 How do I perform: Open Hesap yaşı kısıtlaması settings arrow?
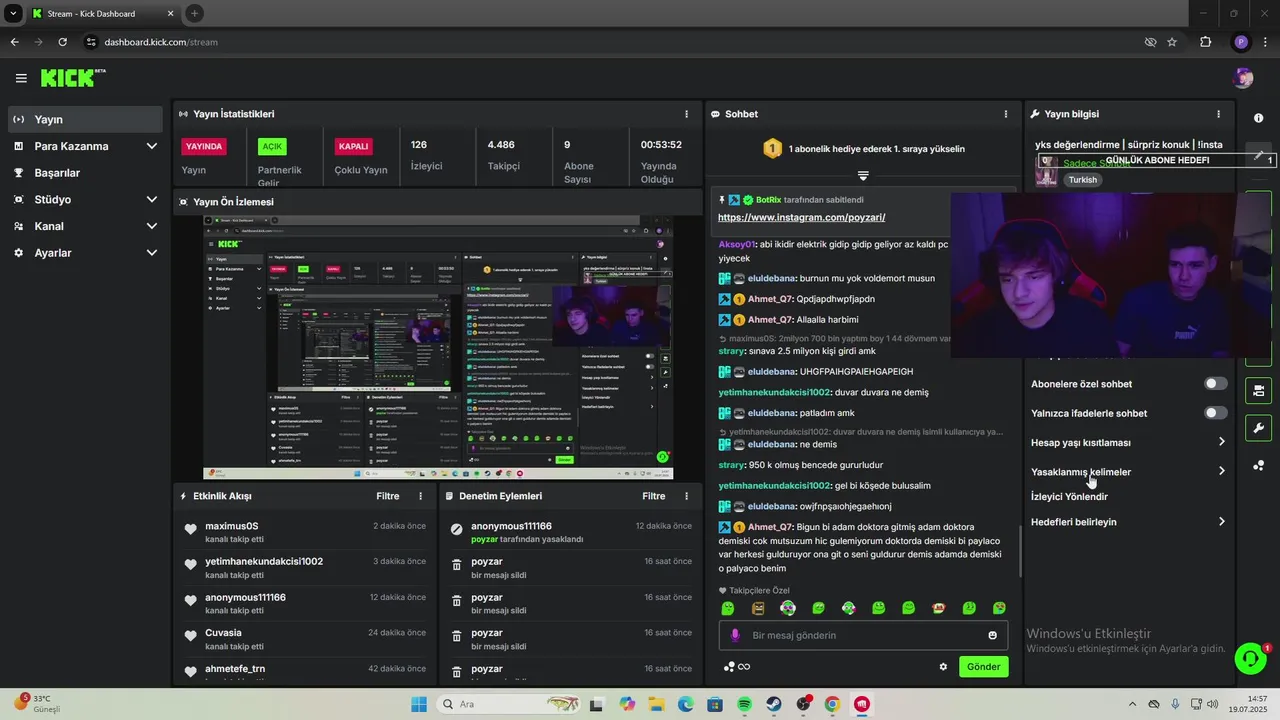point(1221,442)
